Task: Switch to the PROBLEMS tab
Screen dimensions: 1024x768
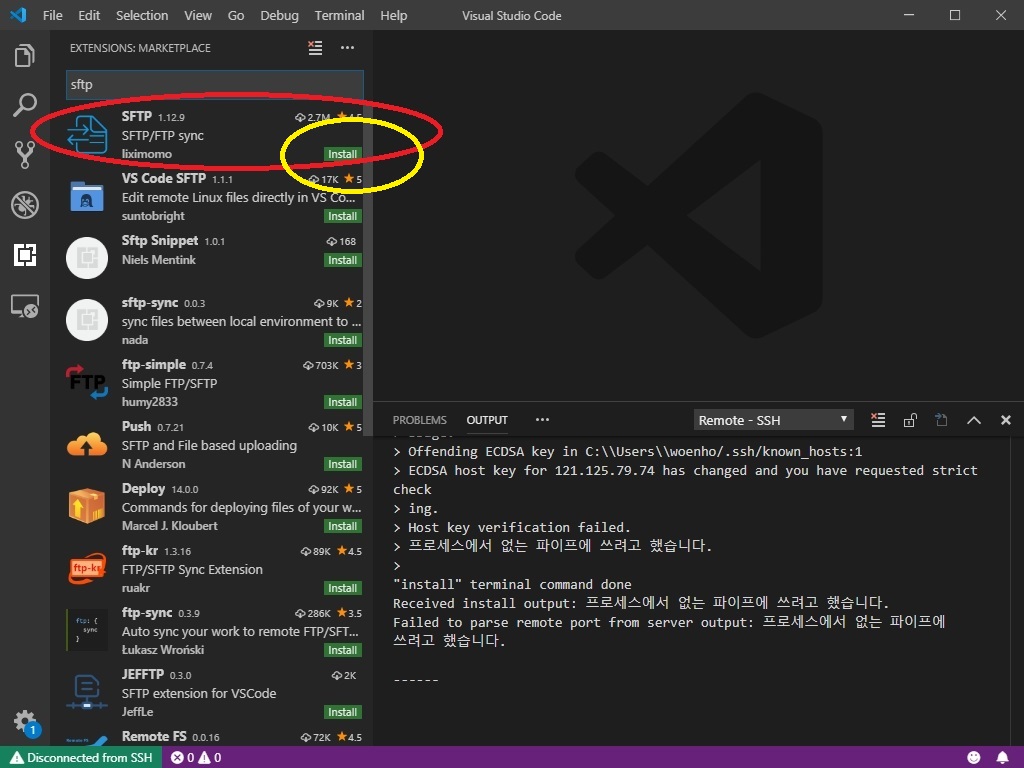Action: point(419,420)
